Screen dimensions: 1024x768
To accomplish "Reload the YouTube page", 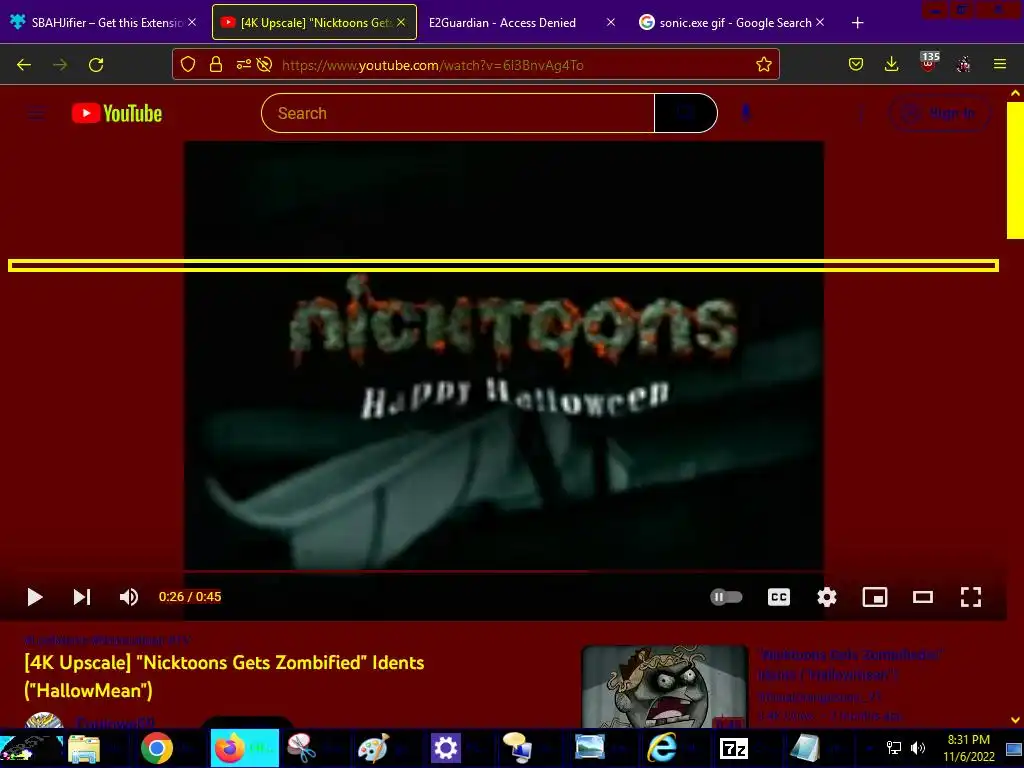I will point(96,65).
